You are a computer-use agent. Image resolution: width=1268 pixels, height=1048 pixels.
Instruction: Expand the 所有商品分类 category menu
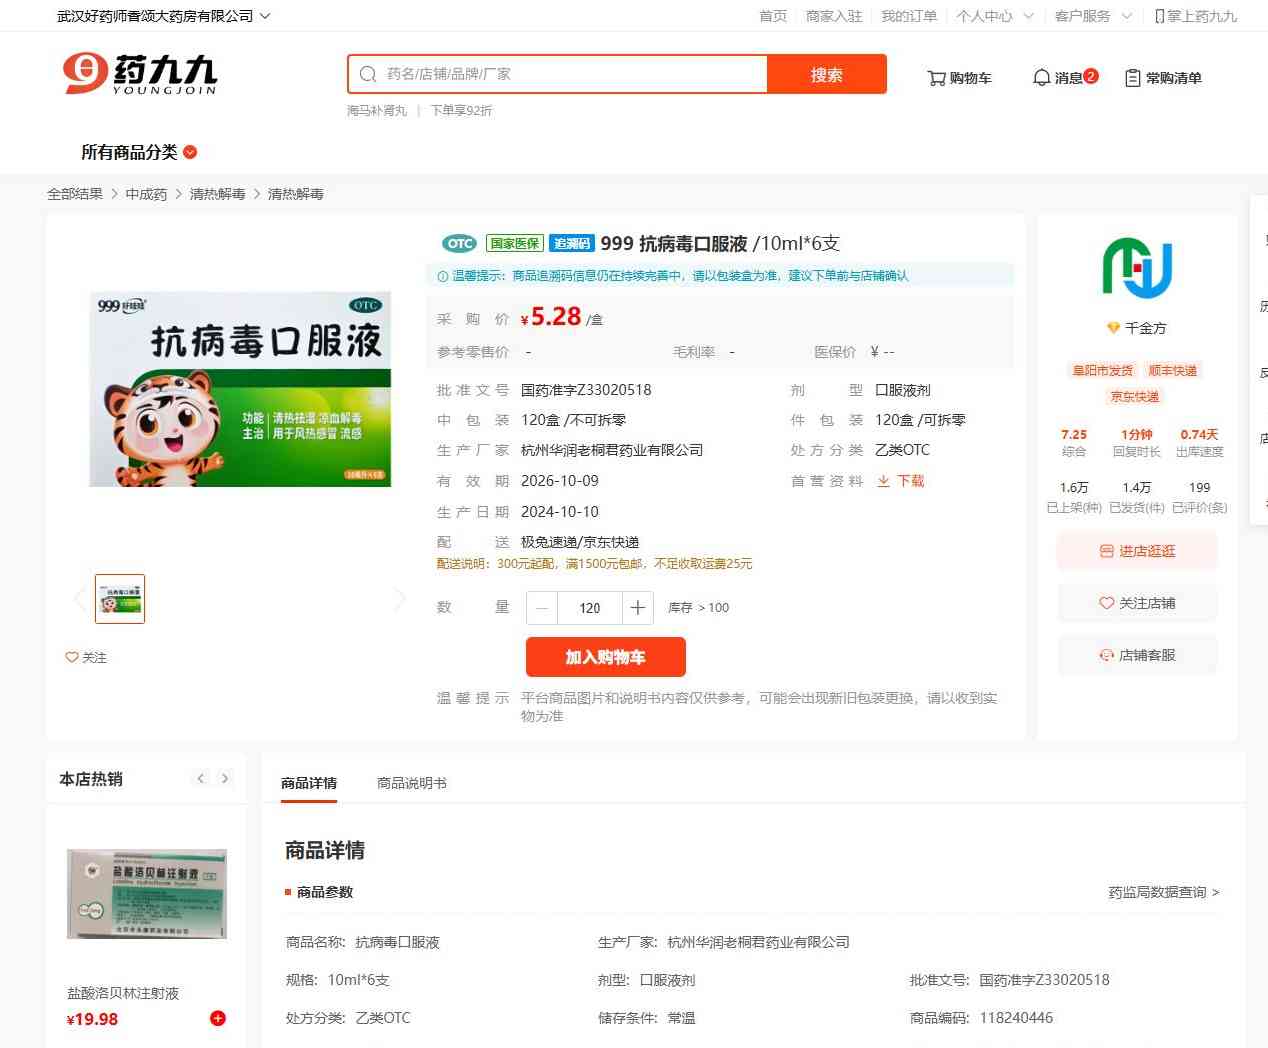pos(139,152)
